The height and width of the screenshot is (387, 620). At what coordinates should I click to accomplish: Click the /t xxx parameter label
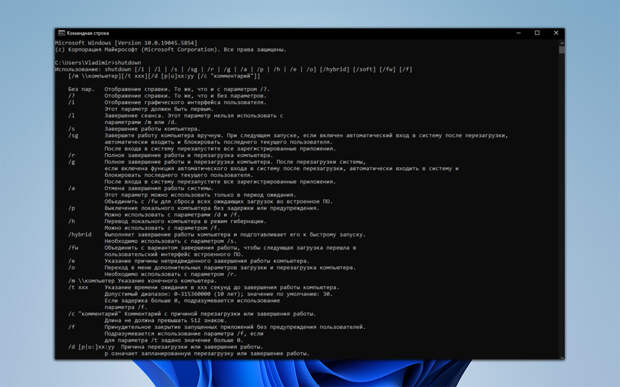click(78, 287)
